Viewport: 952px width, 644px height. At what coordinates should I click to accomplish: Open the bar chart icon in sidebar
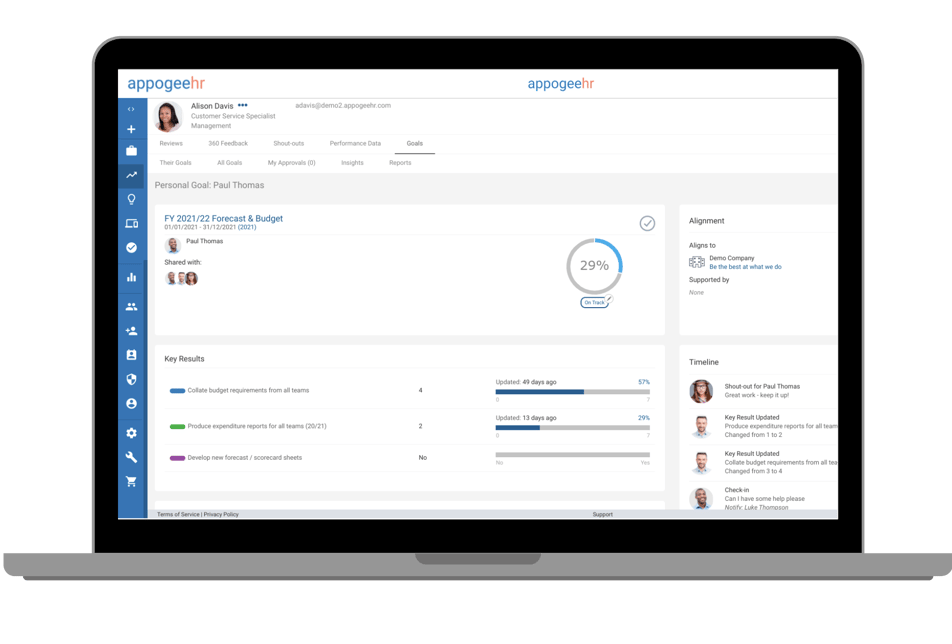point(131,277)
